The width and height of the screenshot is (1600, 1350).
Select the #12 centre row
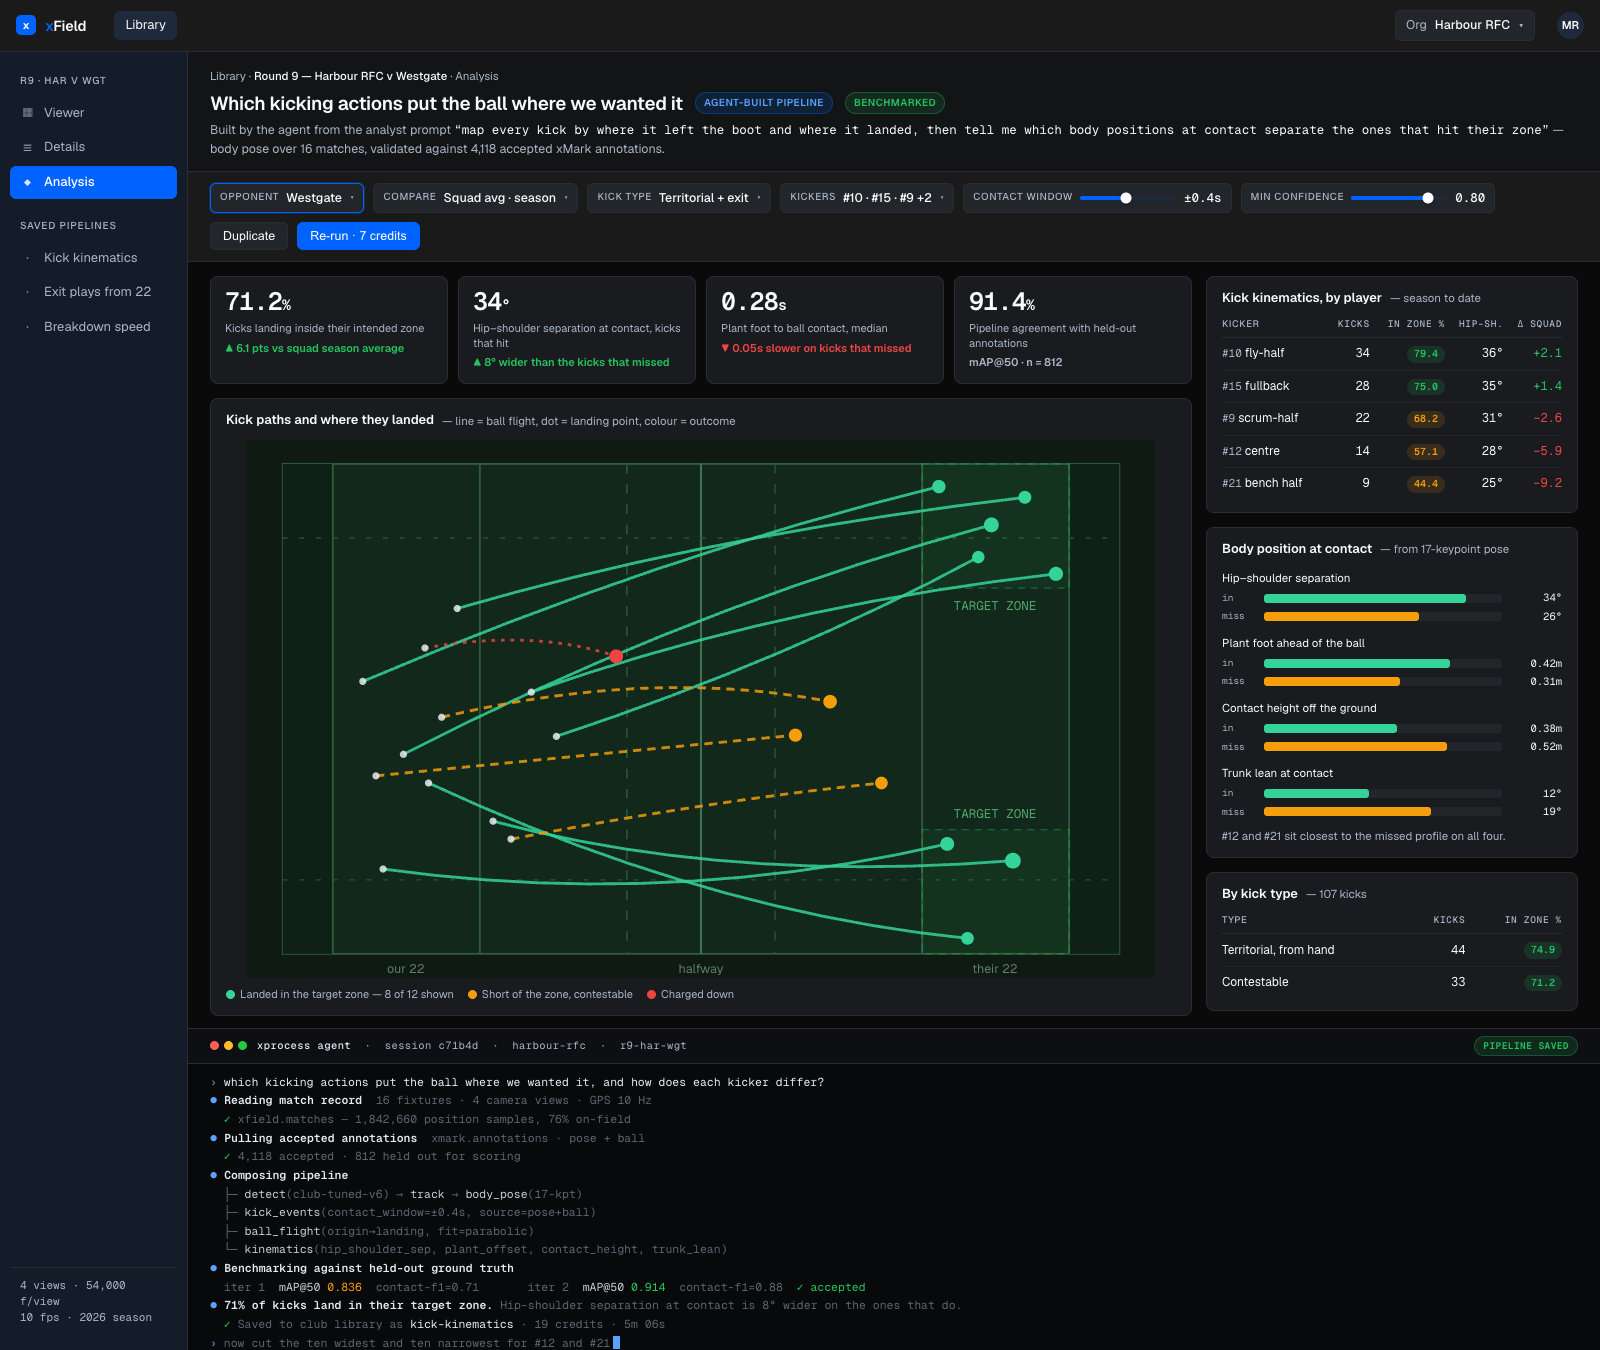1391,451
